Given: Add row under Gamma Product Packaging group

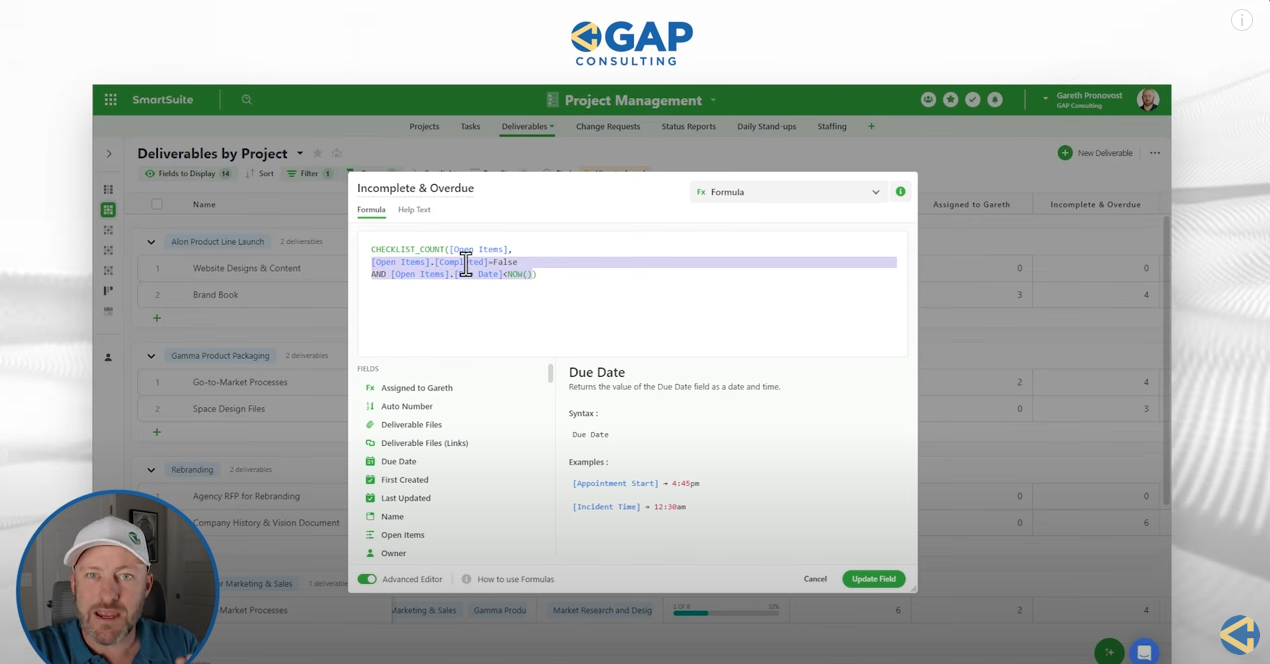Looking at the screenshot, I should coord(157,432).
